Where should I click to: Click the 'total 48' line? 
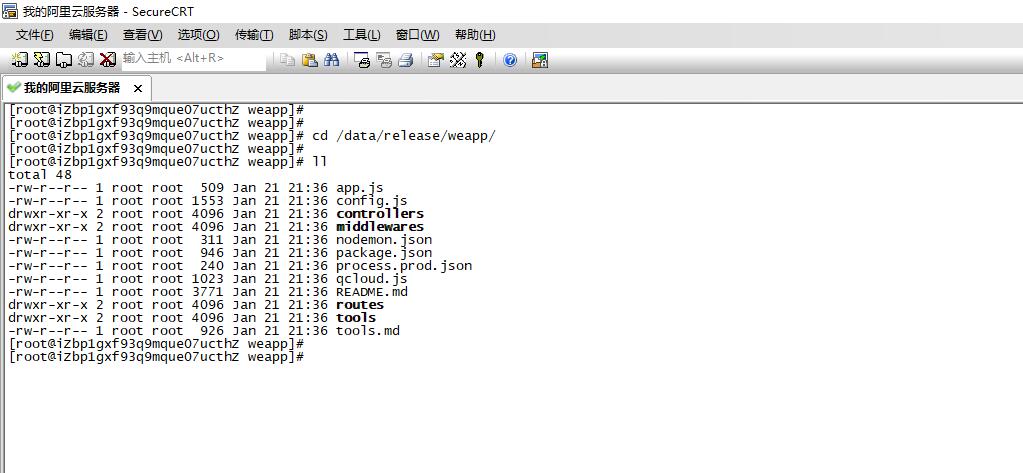click(40, 175)
